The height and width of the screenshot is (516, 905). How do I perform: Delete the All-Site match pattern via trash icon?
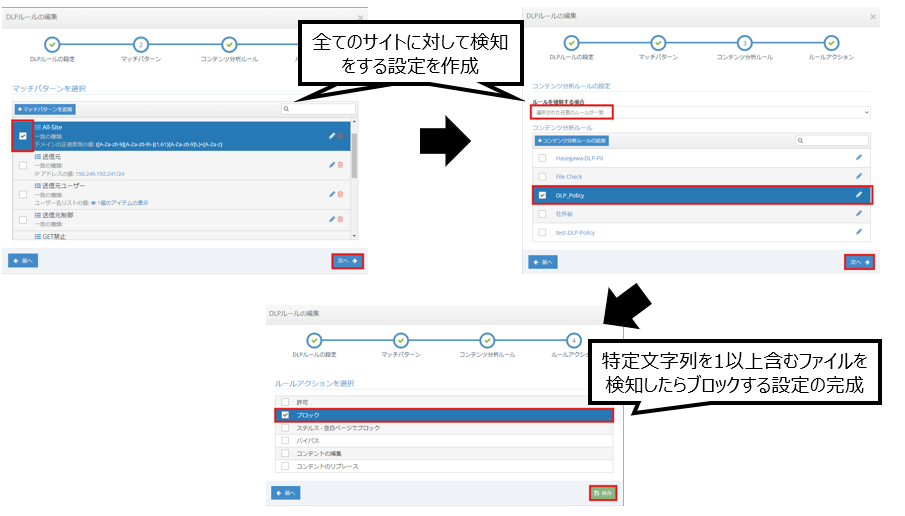[341, 136]
